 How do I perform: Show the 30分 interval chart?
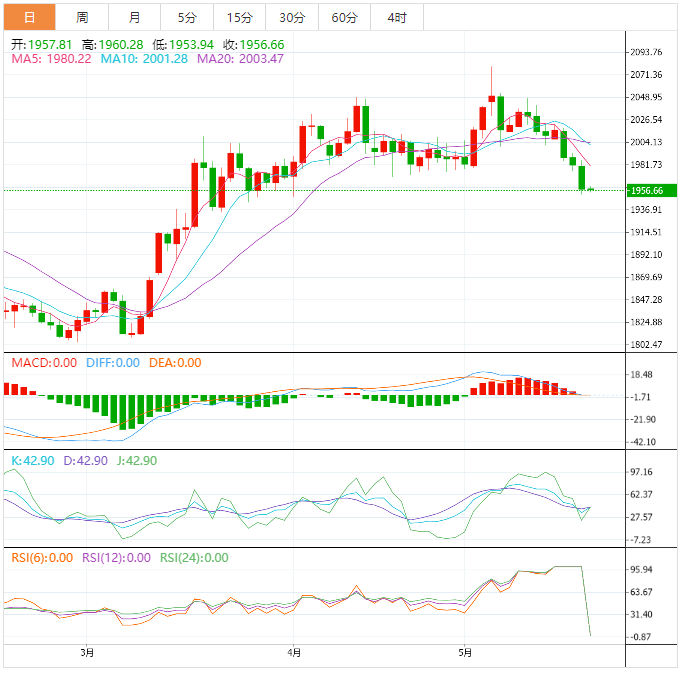coord(292,17)
